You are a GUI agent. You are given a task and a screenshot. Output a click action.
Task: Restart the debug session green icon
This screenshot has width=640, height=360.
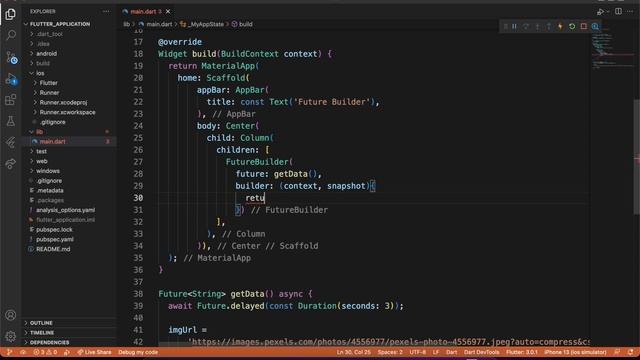[572, 27]
